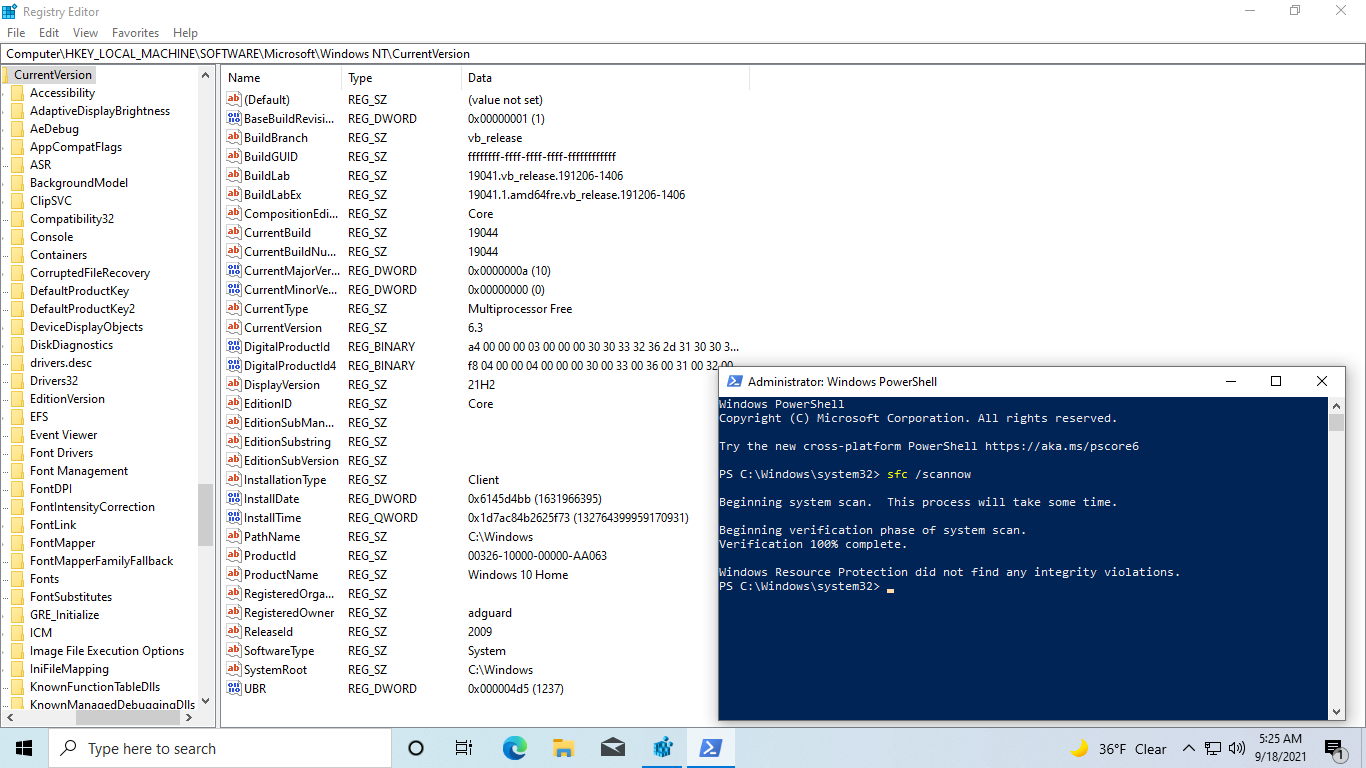The image size is (1366, 768).
Task: Open the File menu in Registry Editor
Action: point(16,33)
